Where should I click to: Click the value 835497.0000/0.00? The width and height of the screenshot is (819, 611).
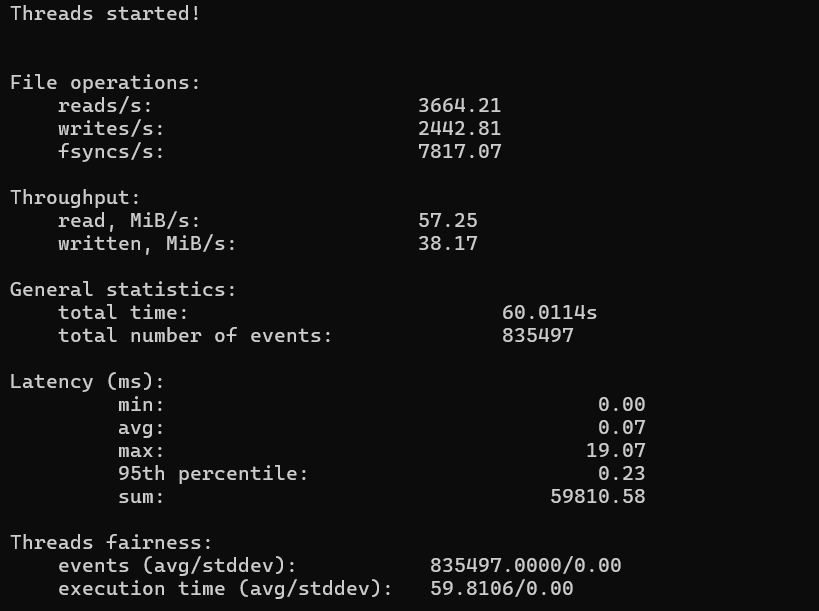tap(525, 565)
